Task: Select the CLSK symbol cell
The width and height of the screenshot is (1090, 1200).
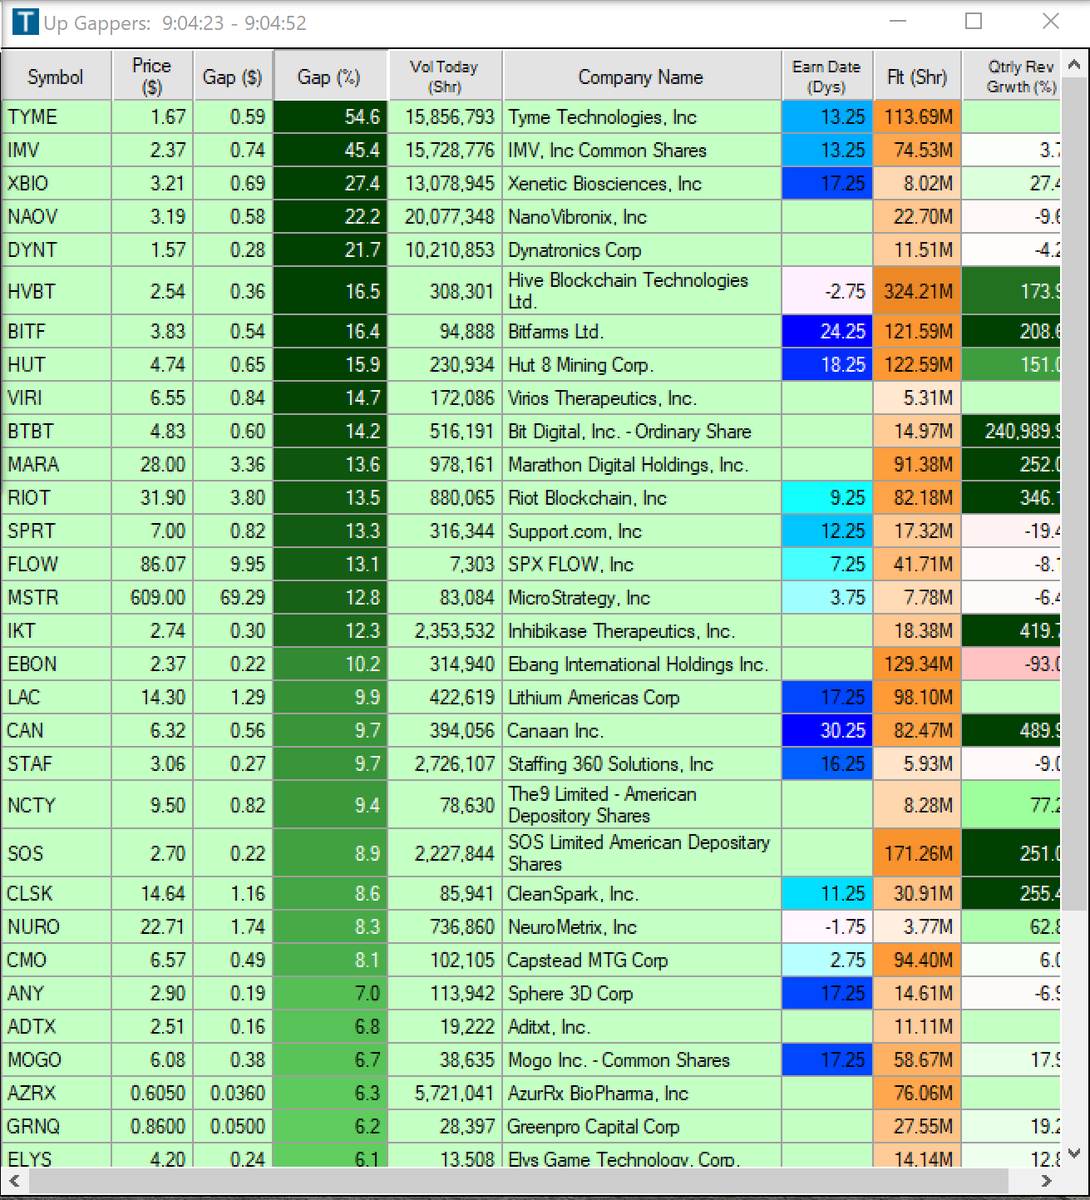Action: tap(56, 893)
